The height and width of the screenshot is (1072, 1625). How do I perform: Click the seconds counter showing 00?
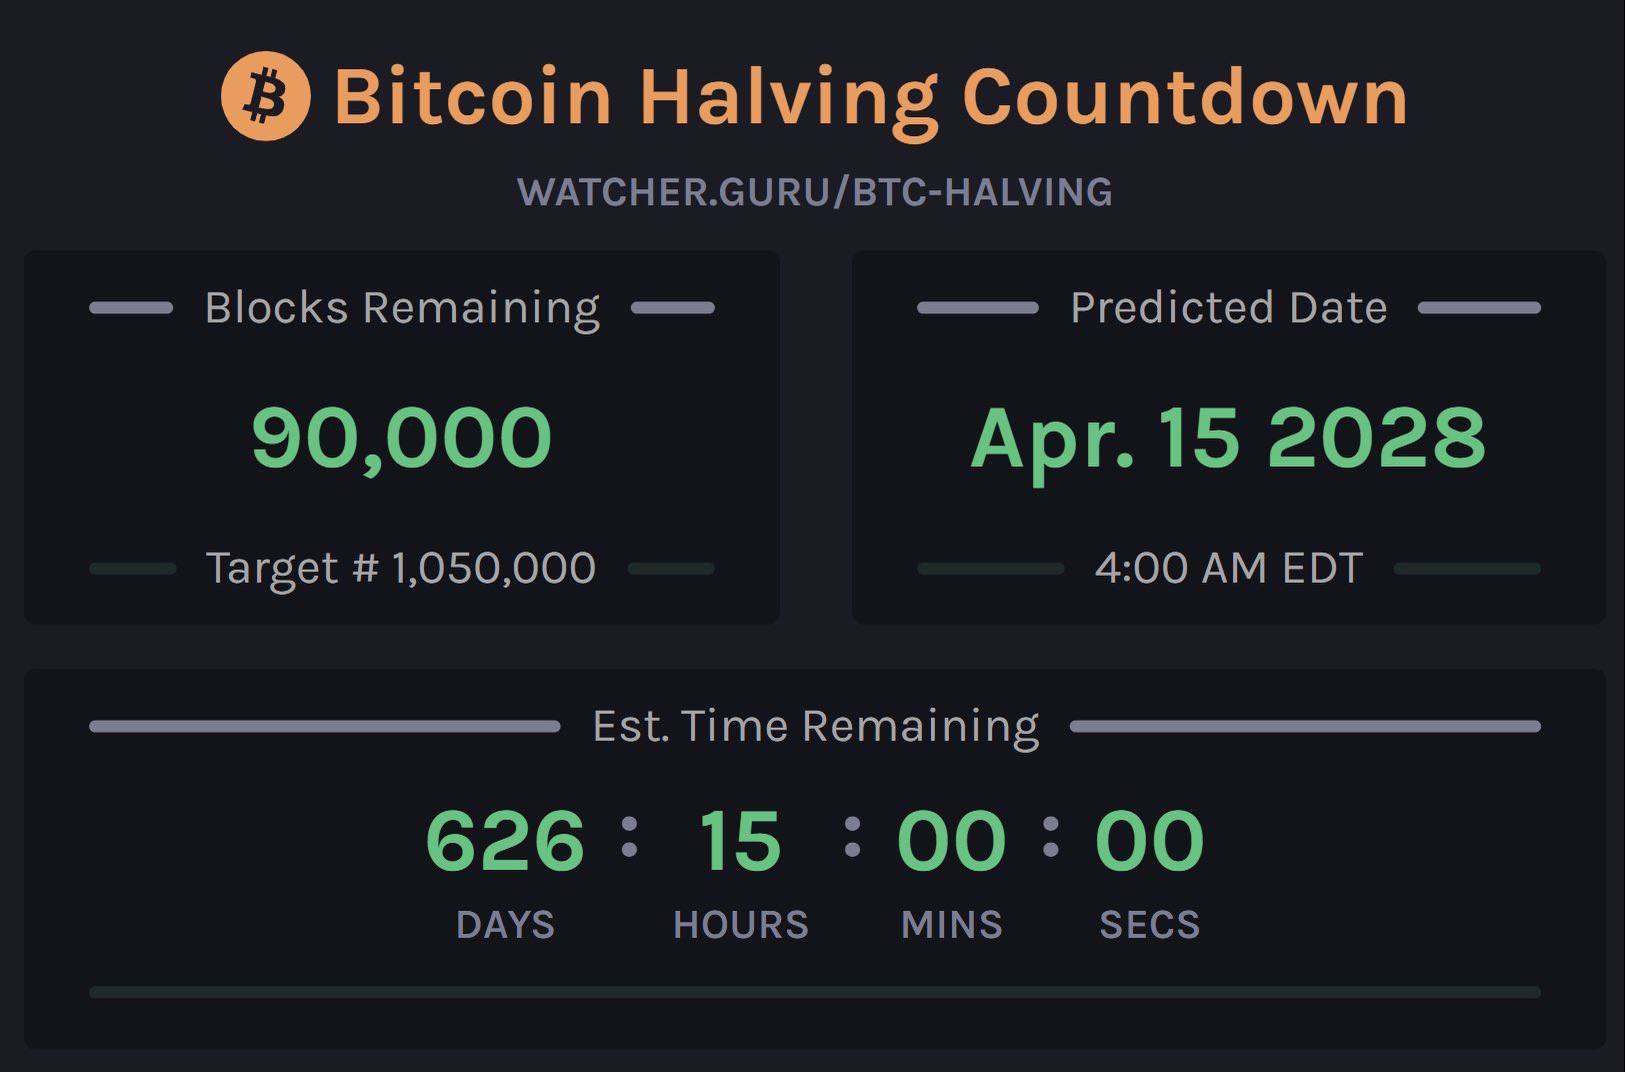click(x=1150, y=841)
